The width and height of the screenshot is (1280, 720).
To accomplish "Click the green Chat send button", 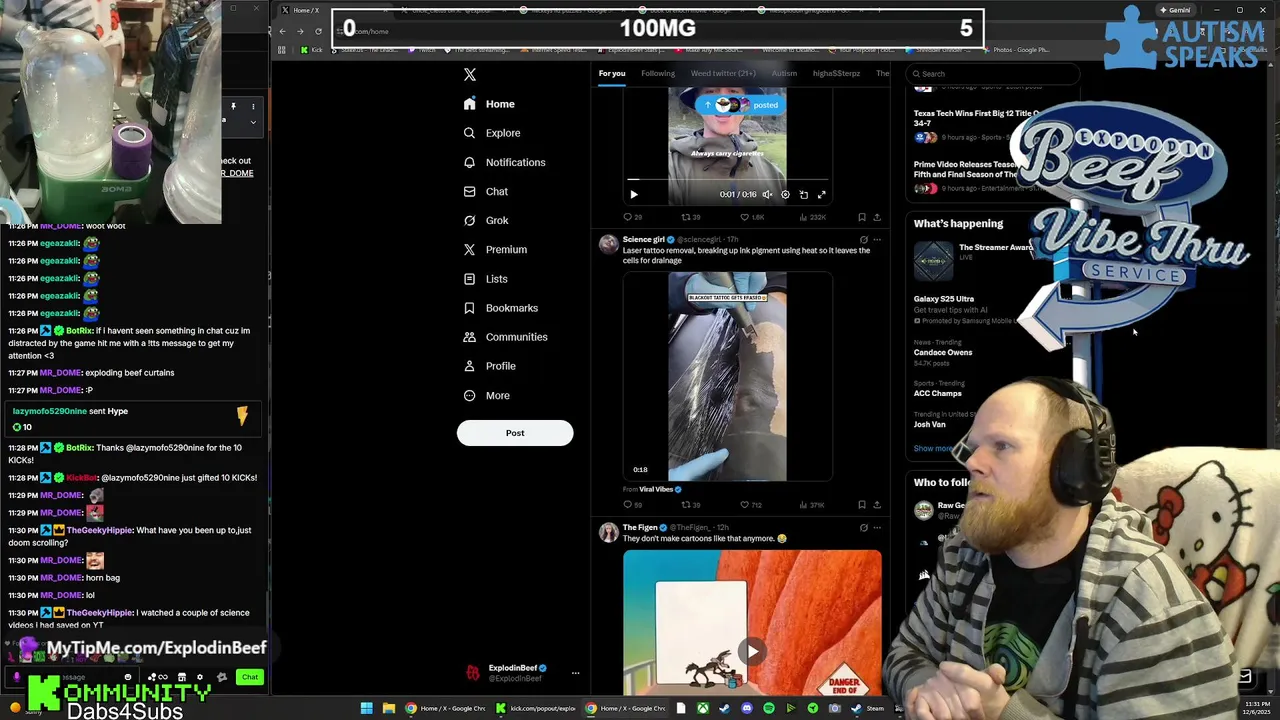I will coord(250,677).
